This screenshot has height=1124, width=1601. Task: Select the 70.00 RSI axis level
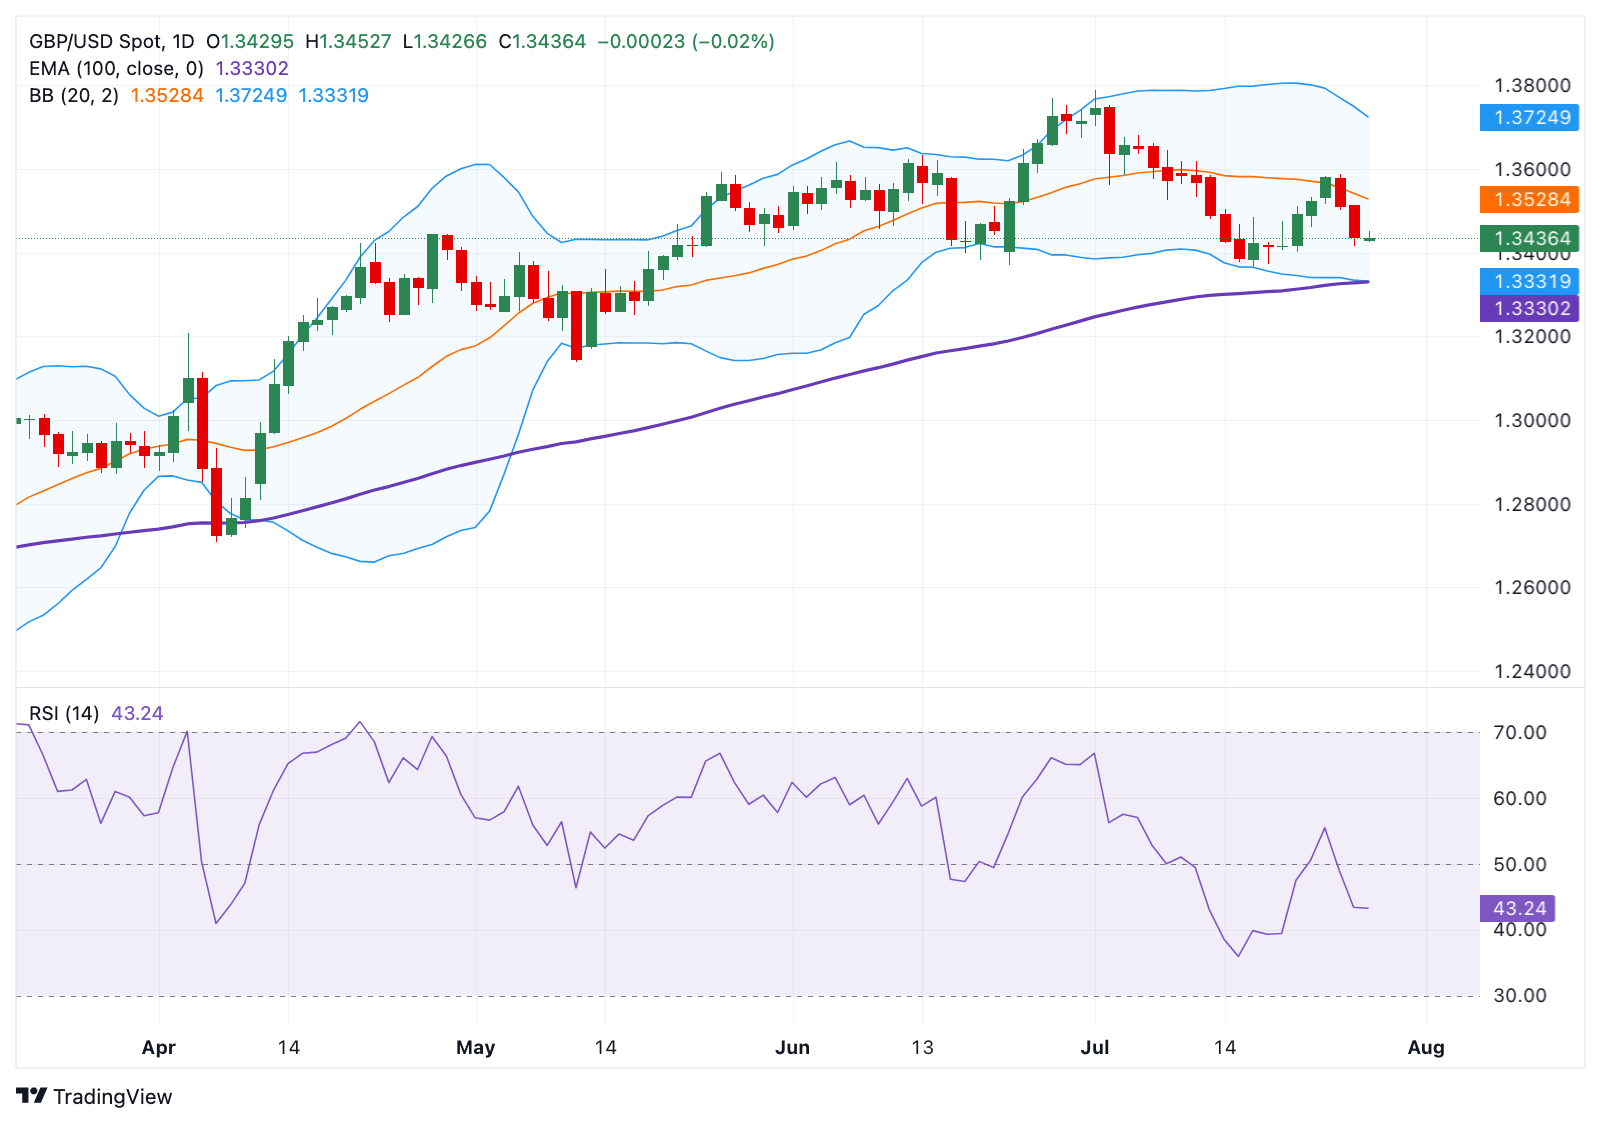click(x=1519, y=732)
